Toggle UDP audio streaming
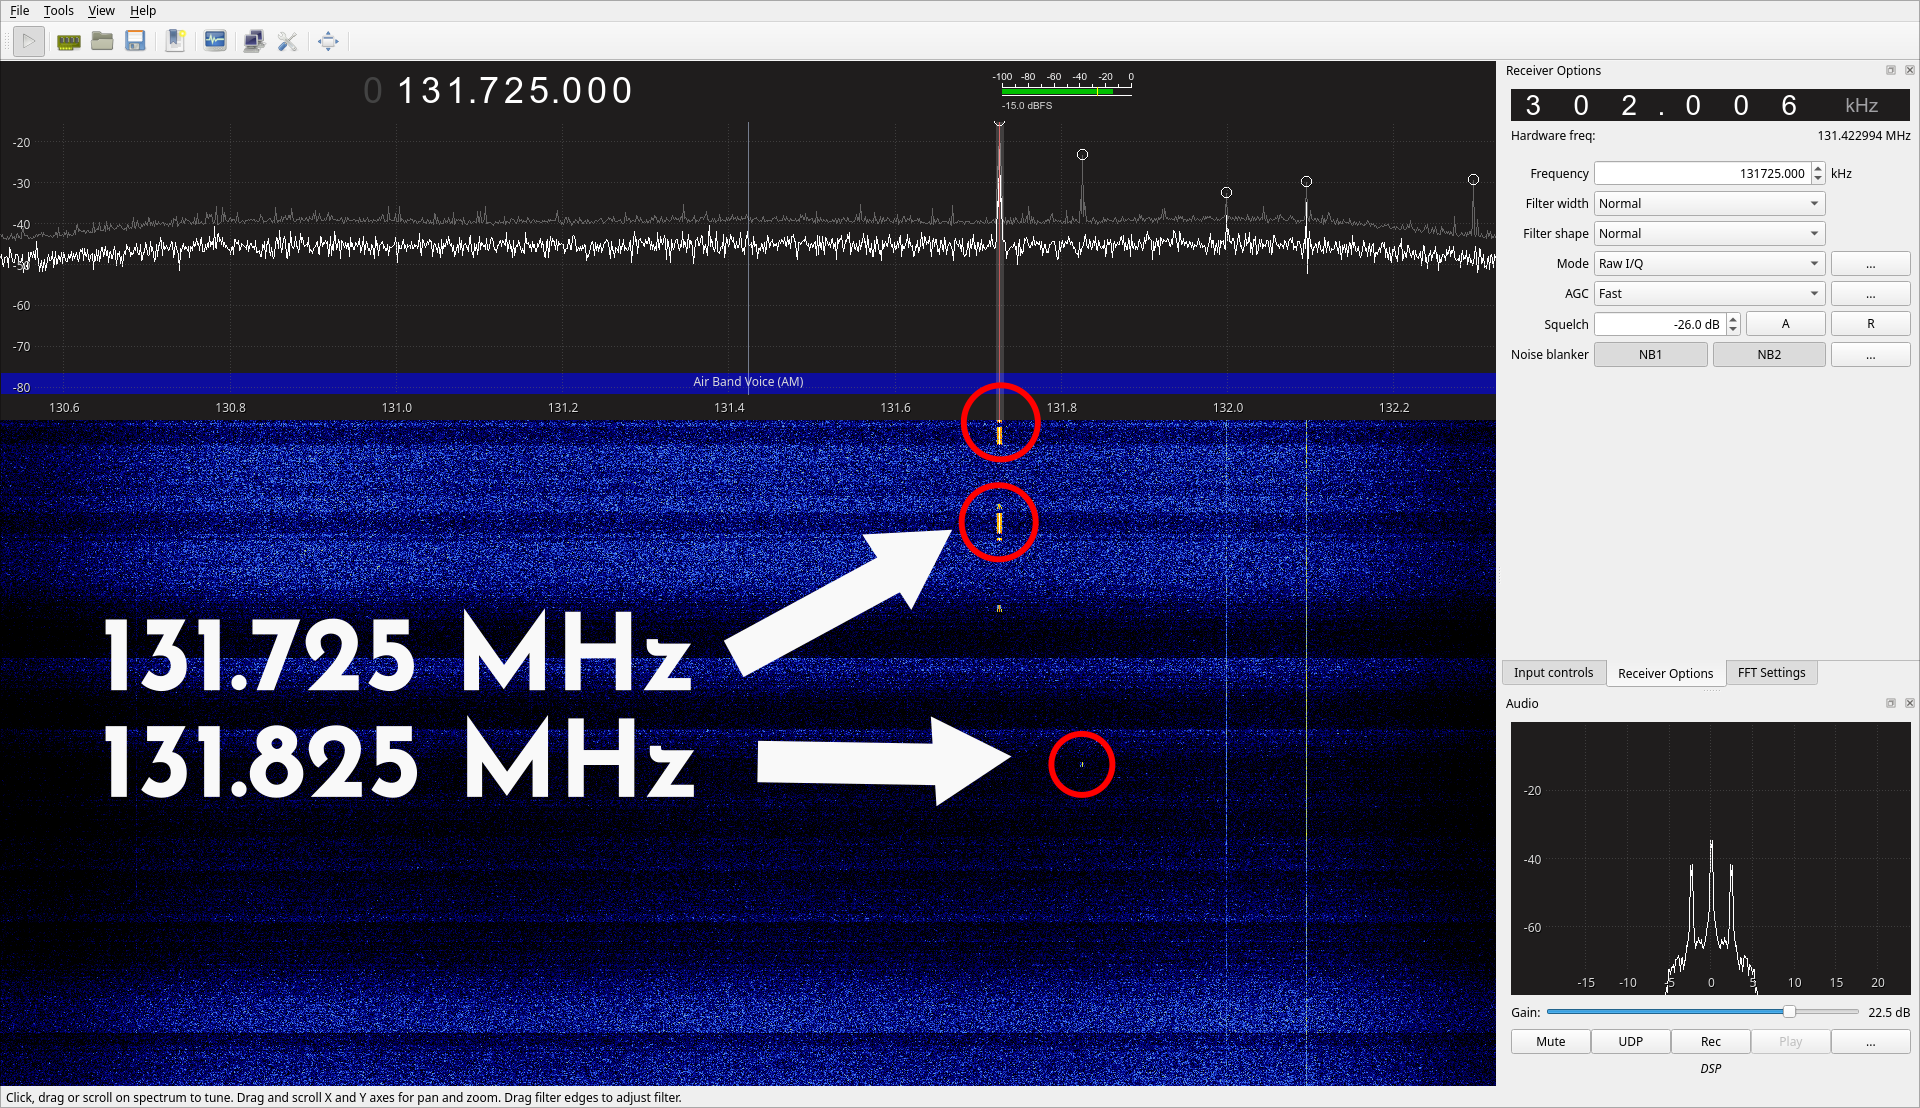 1630,1042
